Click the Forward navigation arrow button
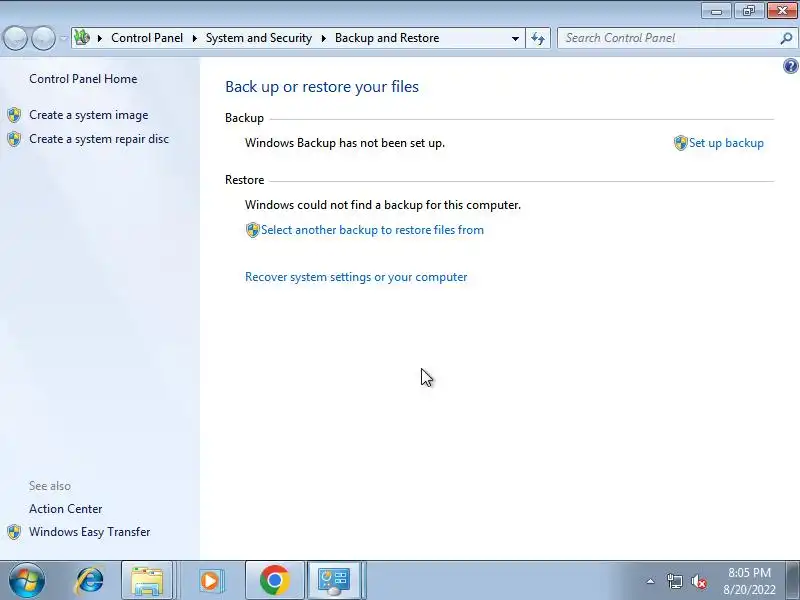 pyautogui.click(x=43, y=38)
